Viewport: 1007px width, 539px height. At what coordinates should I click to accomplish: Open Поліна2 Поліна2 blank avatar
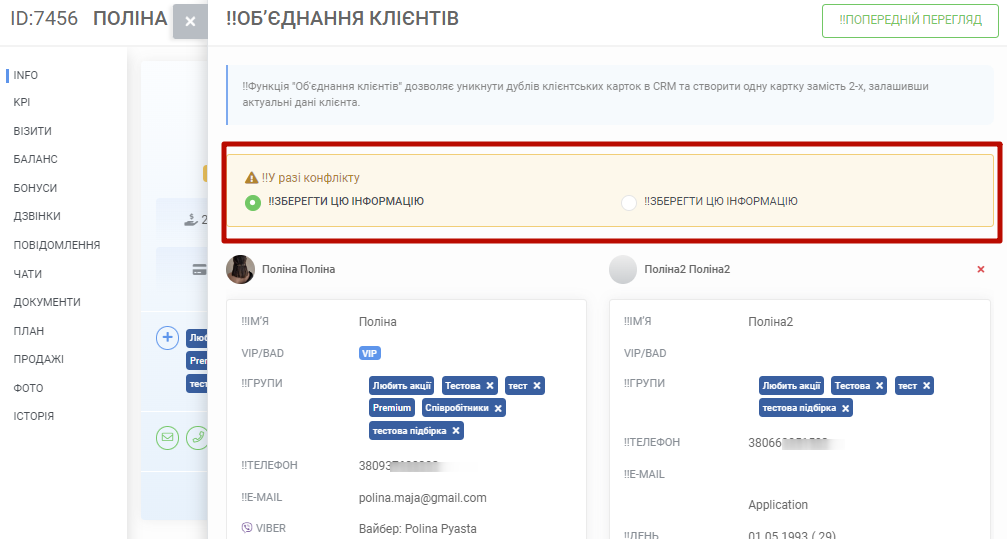coord(622,269)
